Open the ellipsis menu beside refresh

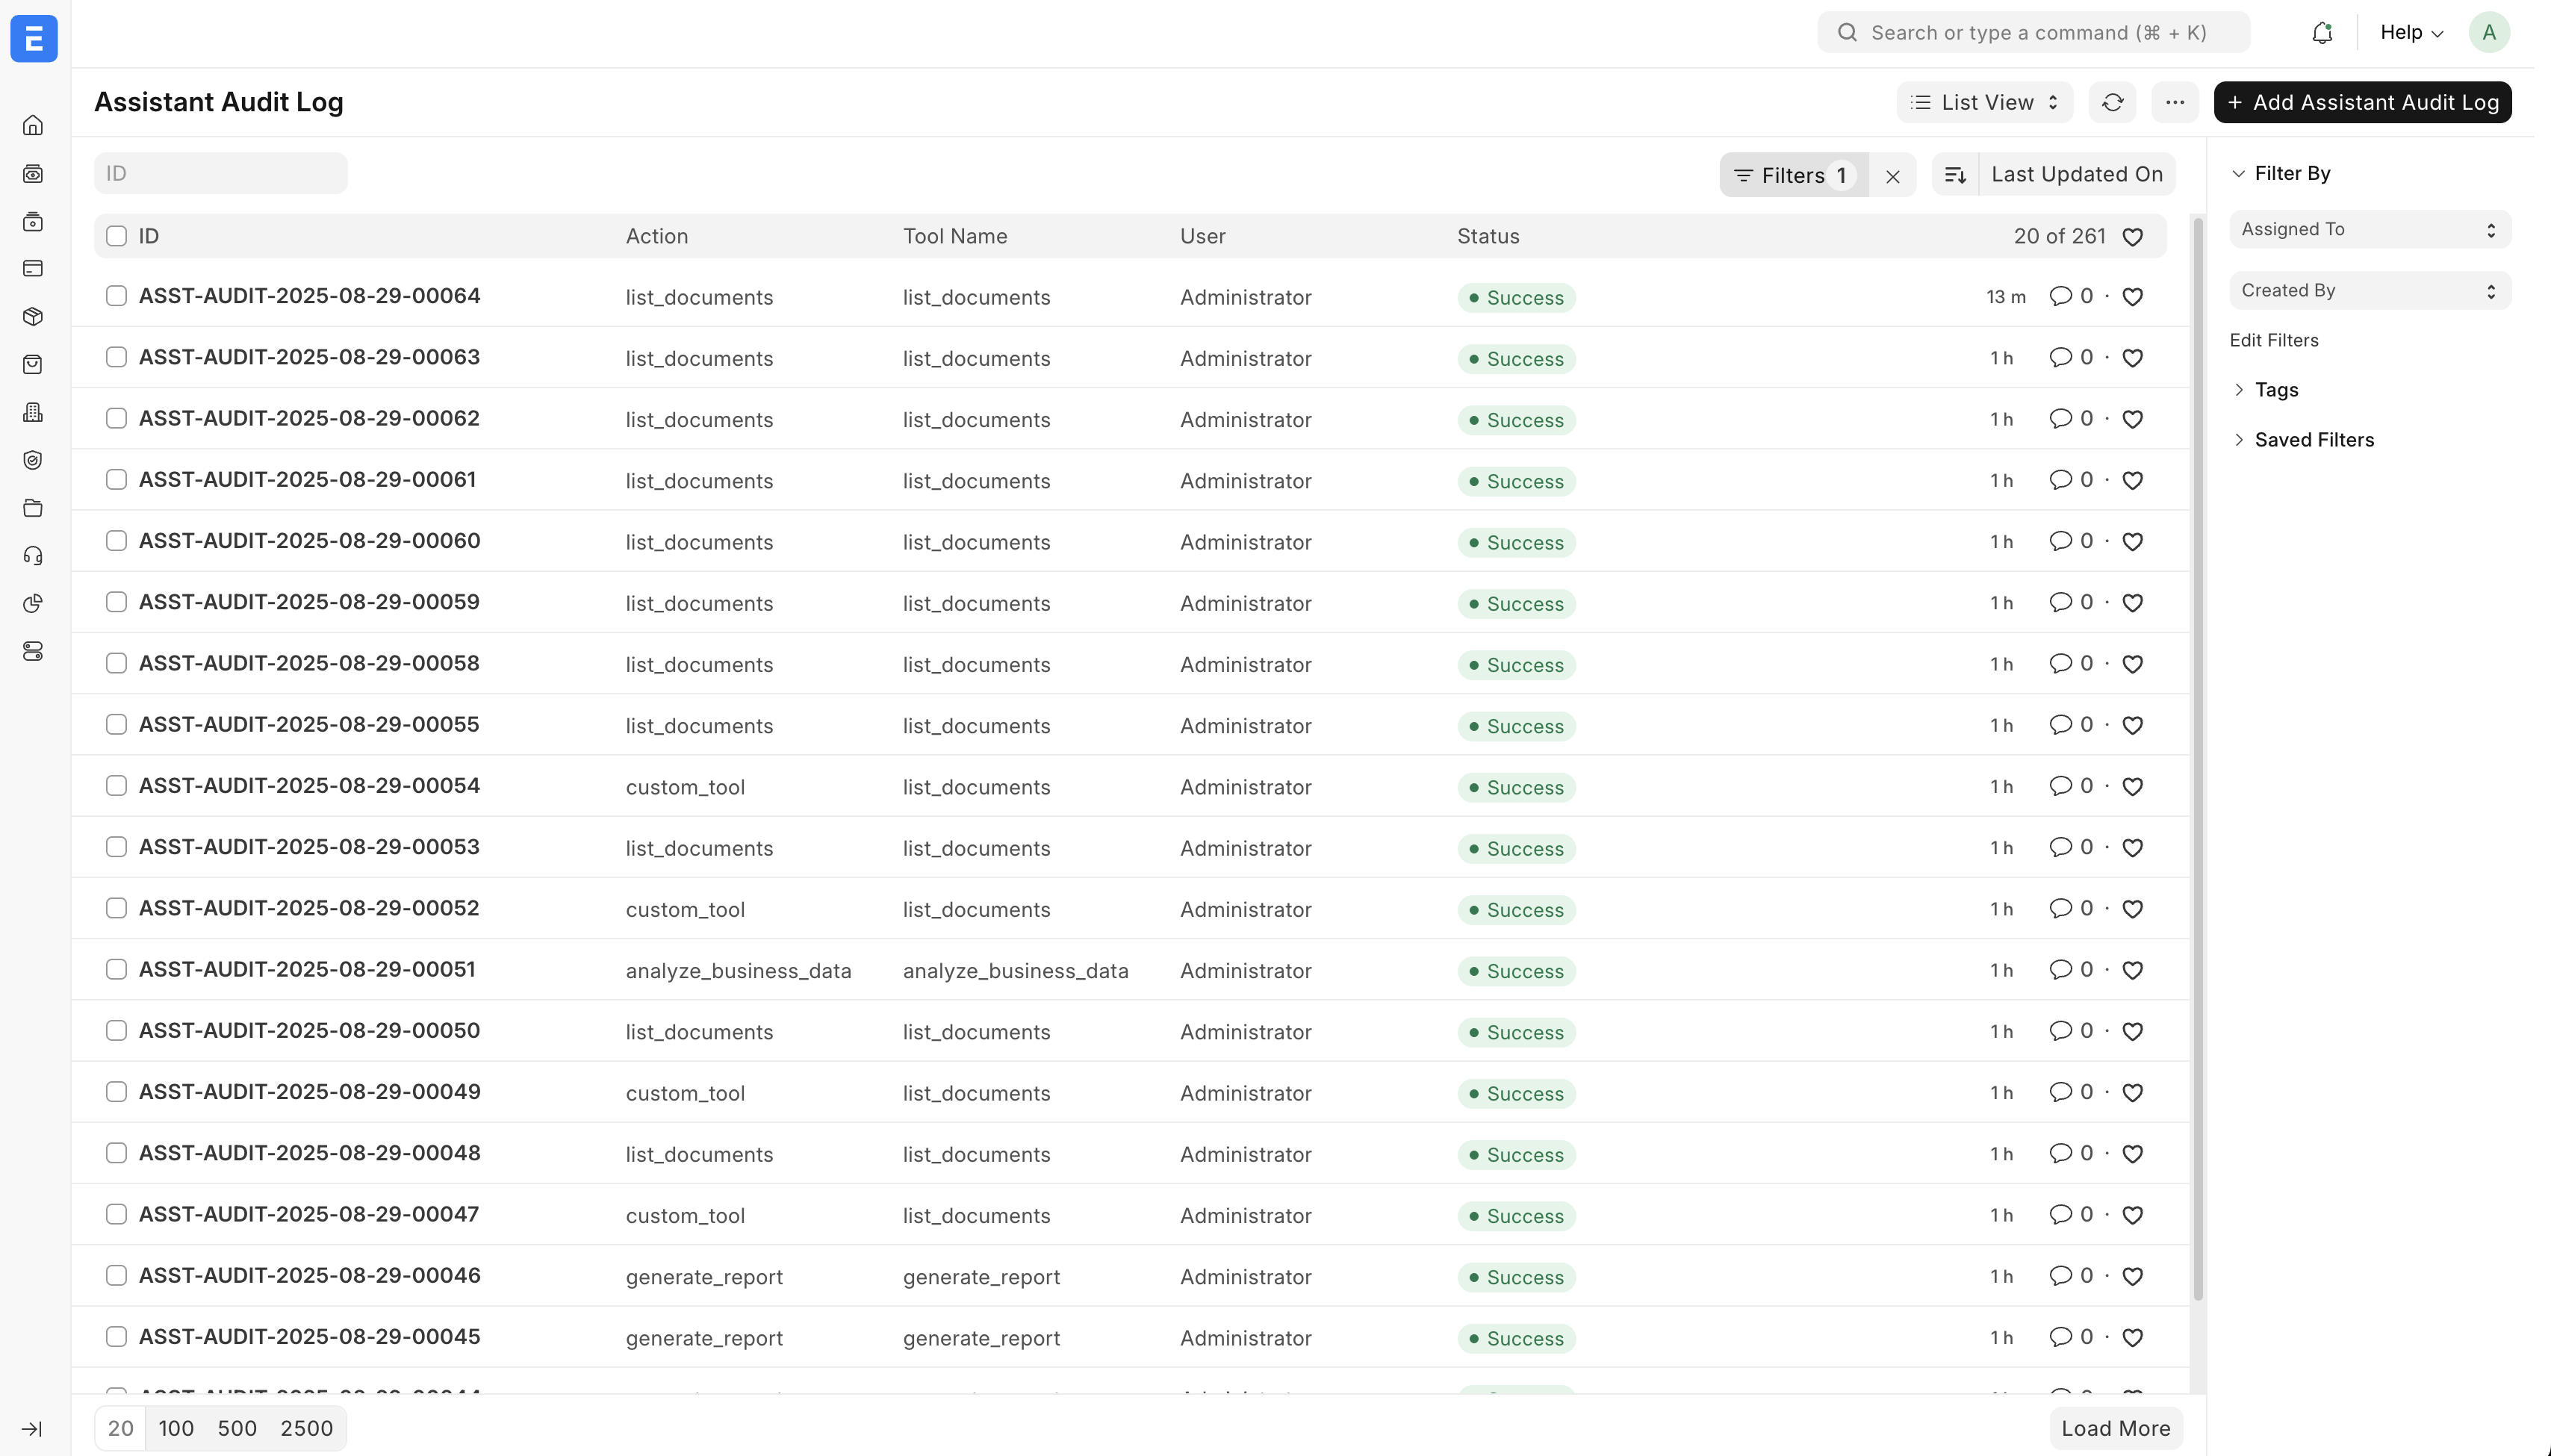point(2174,102)
